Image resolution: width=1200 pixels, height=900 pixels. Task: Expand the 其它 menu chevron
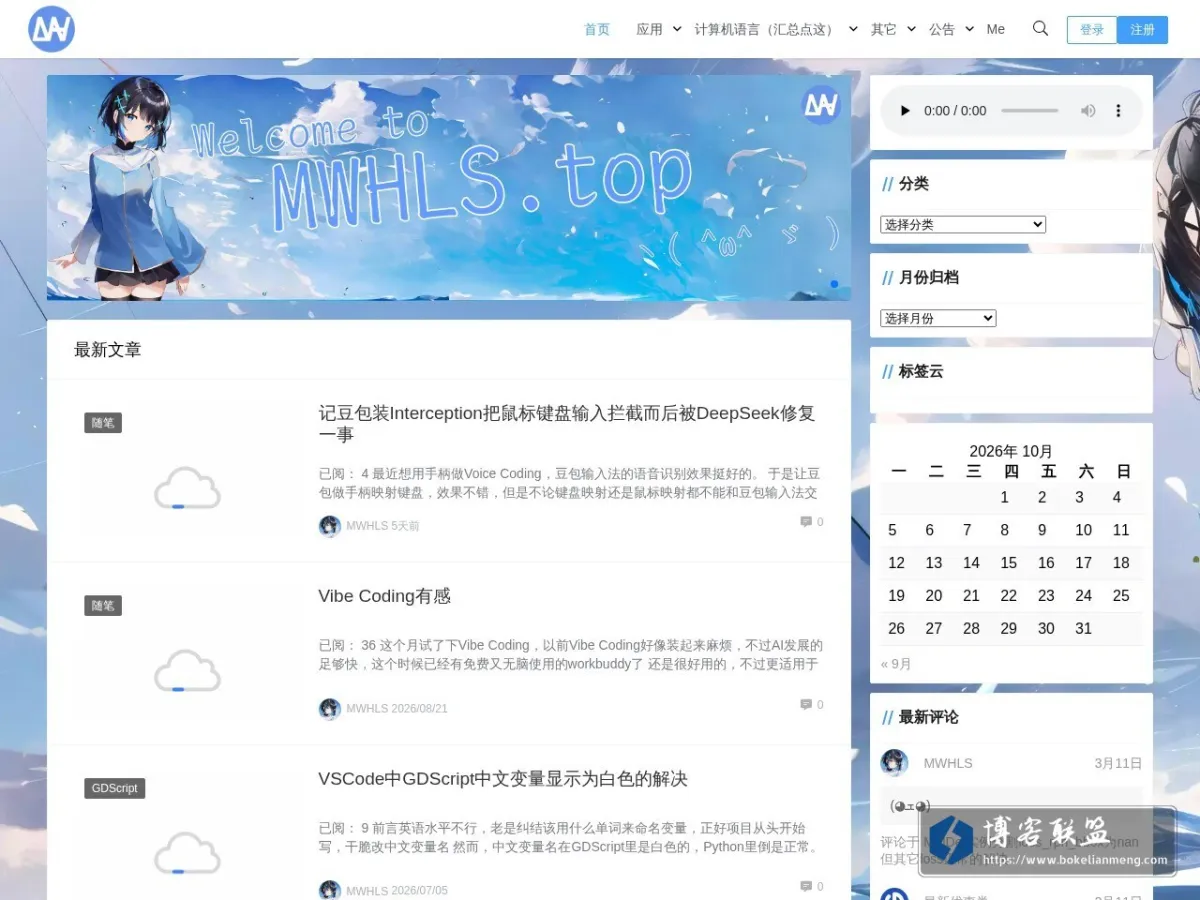pos(911,29)
